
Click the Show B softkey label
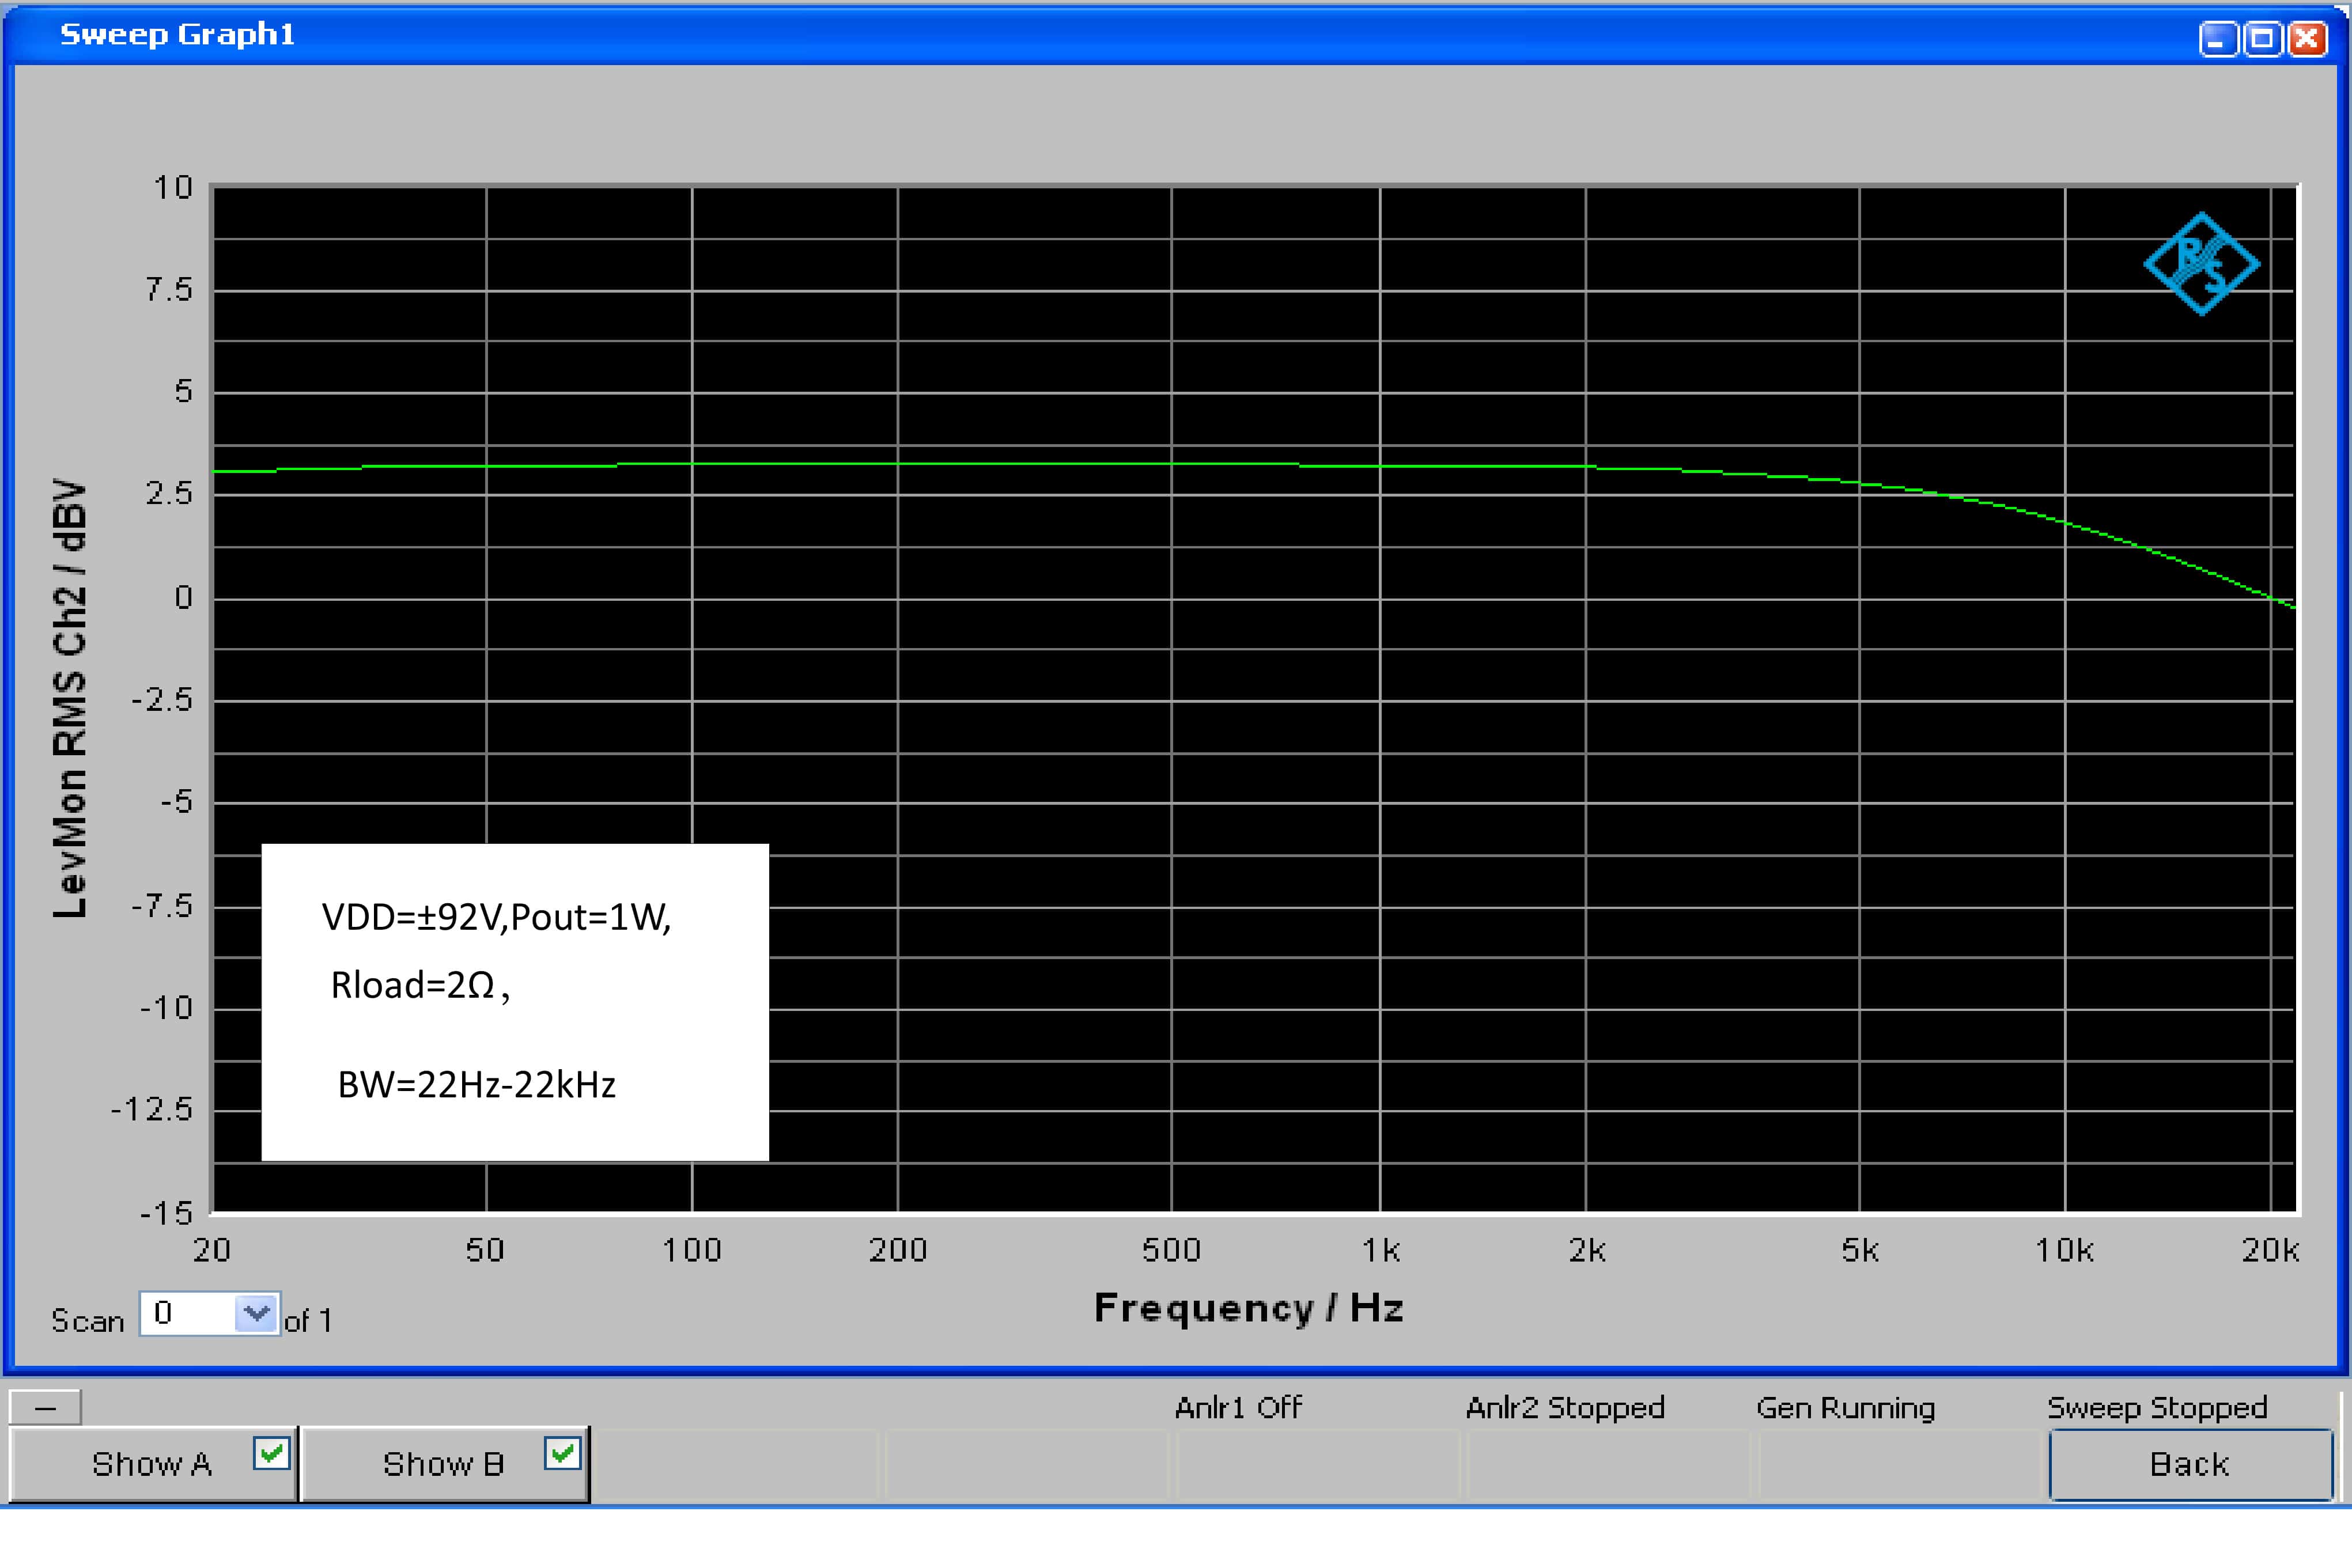click(443, 1464)
